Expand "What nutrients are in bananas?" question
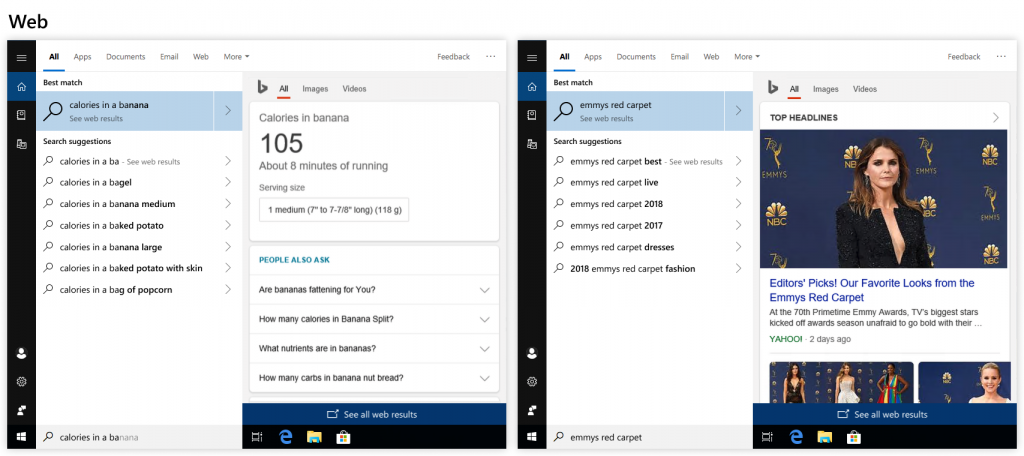The width and height of the screenshot is (1024, 456). 373,348
